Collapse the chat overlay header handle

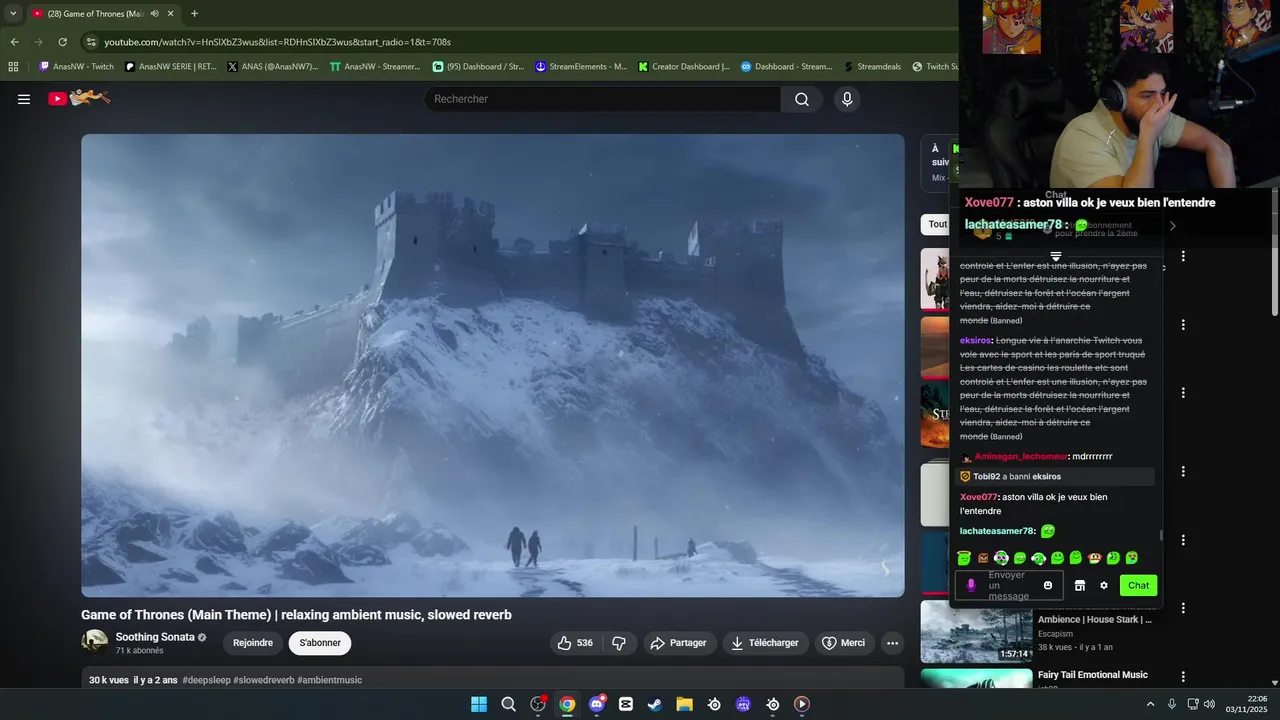coord(1055,257)
